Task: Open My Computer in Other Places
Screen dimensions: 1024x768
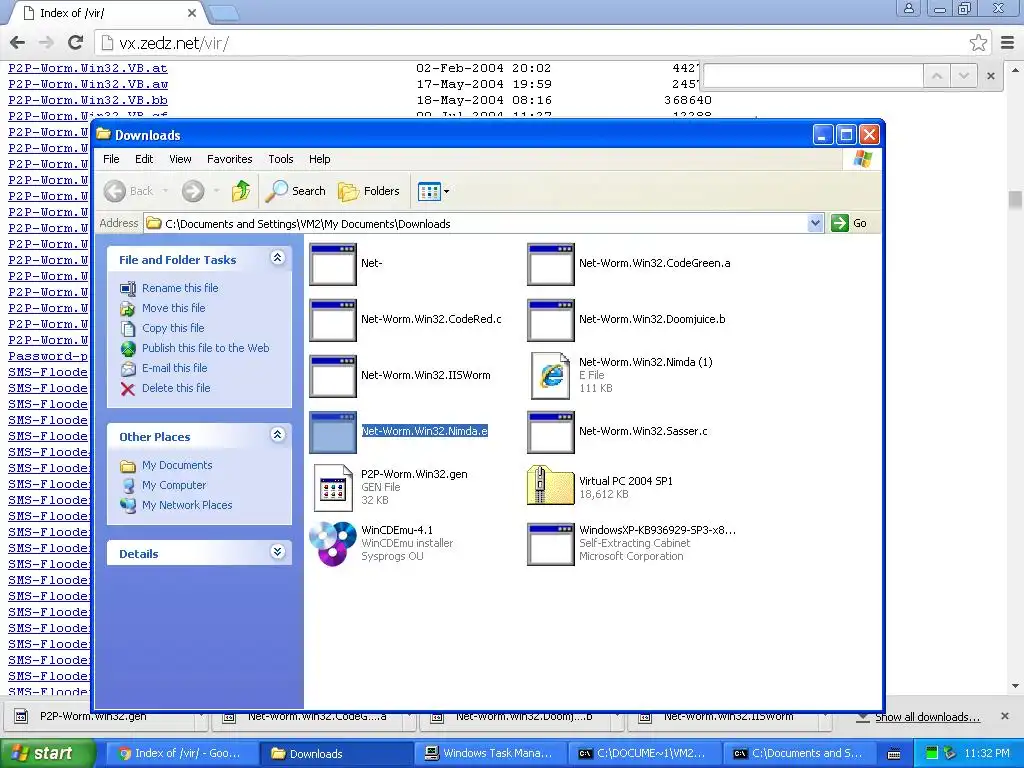Action: (174, 485)
